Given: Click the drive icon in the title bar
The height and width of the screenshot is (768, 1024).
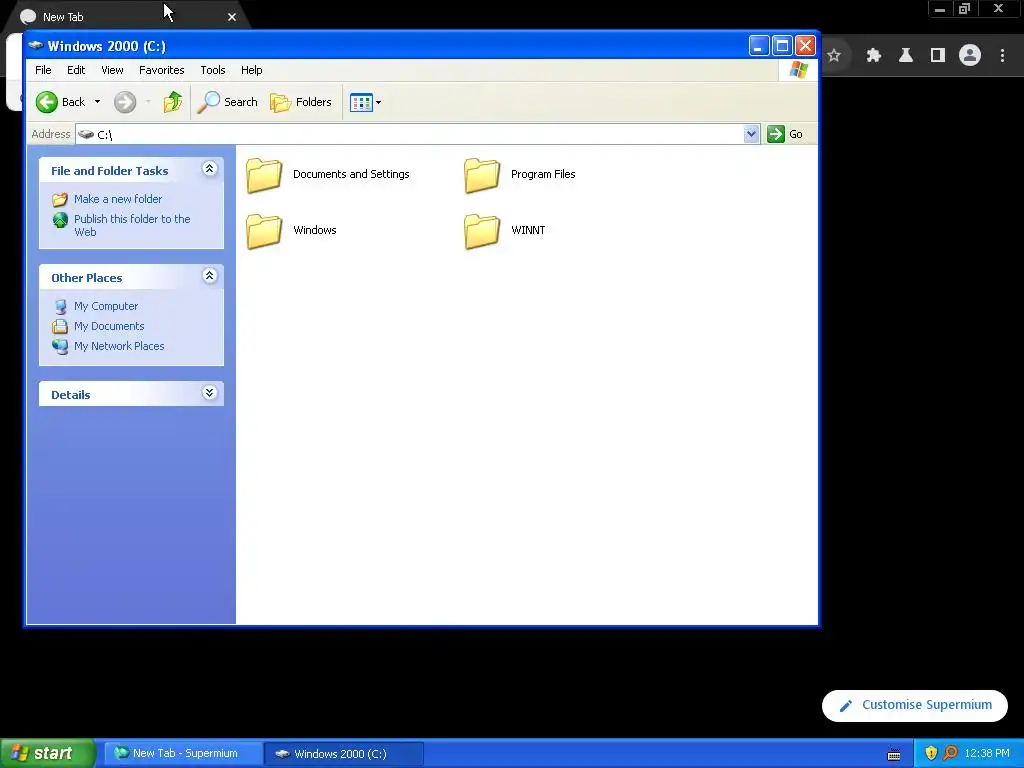Looking at the screenshot, I should (36, 46).
